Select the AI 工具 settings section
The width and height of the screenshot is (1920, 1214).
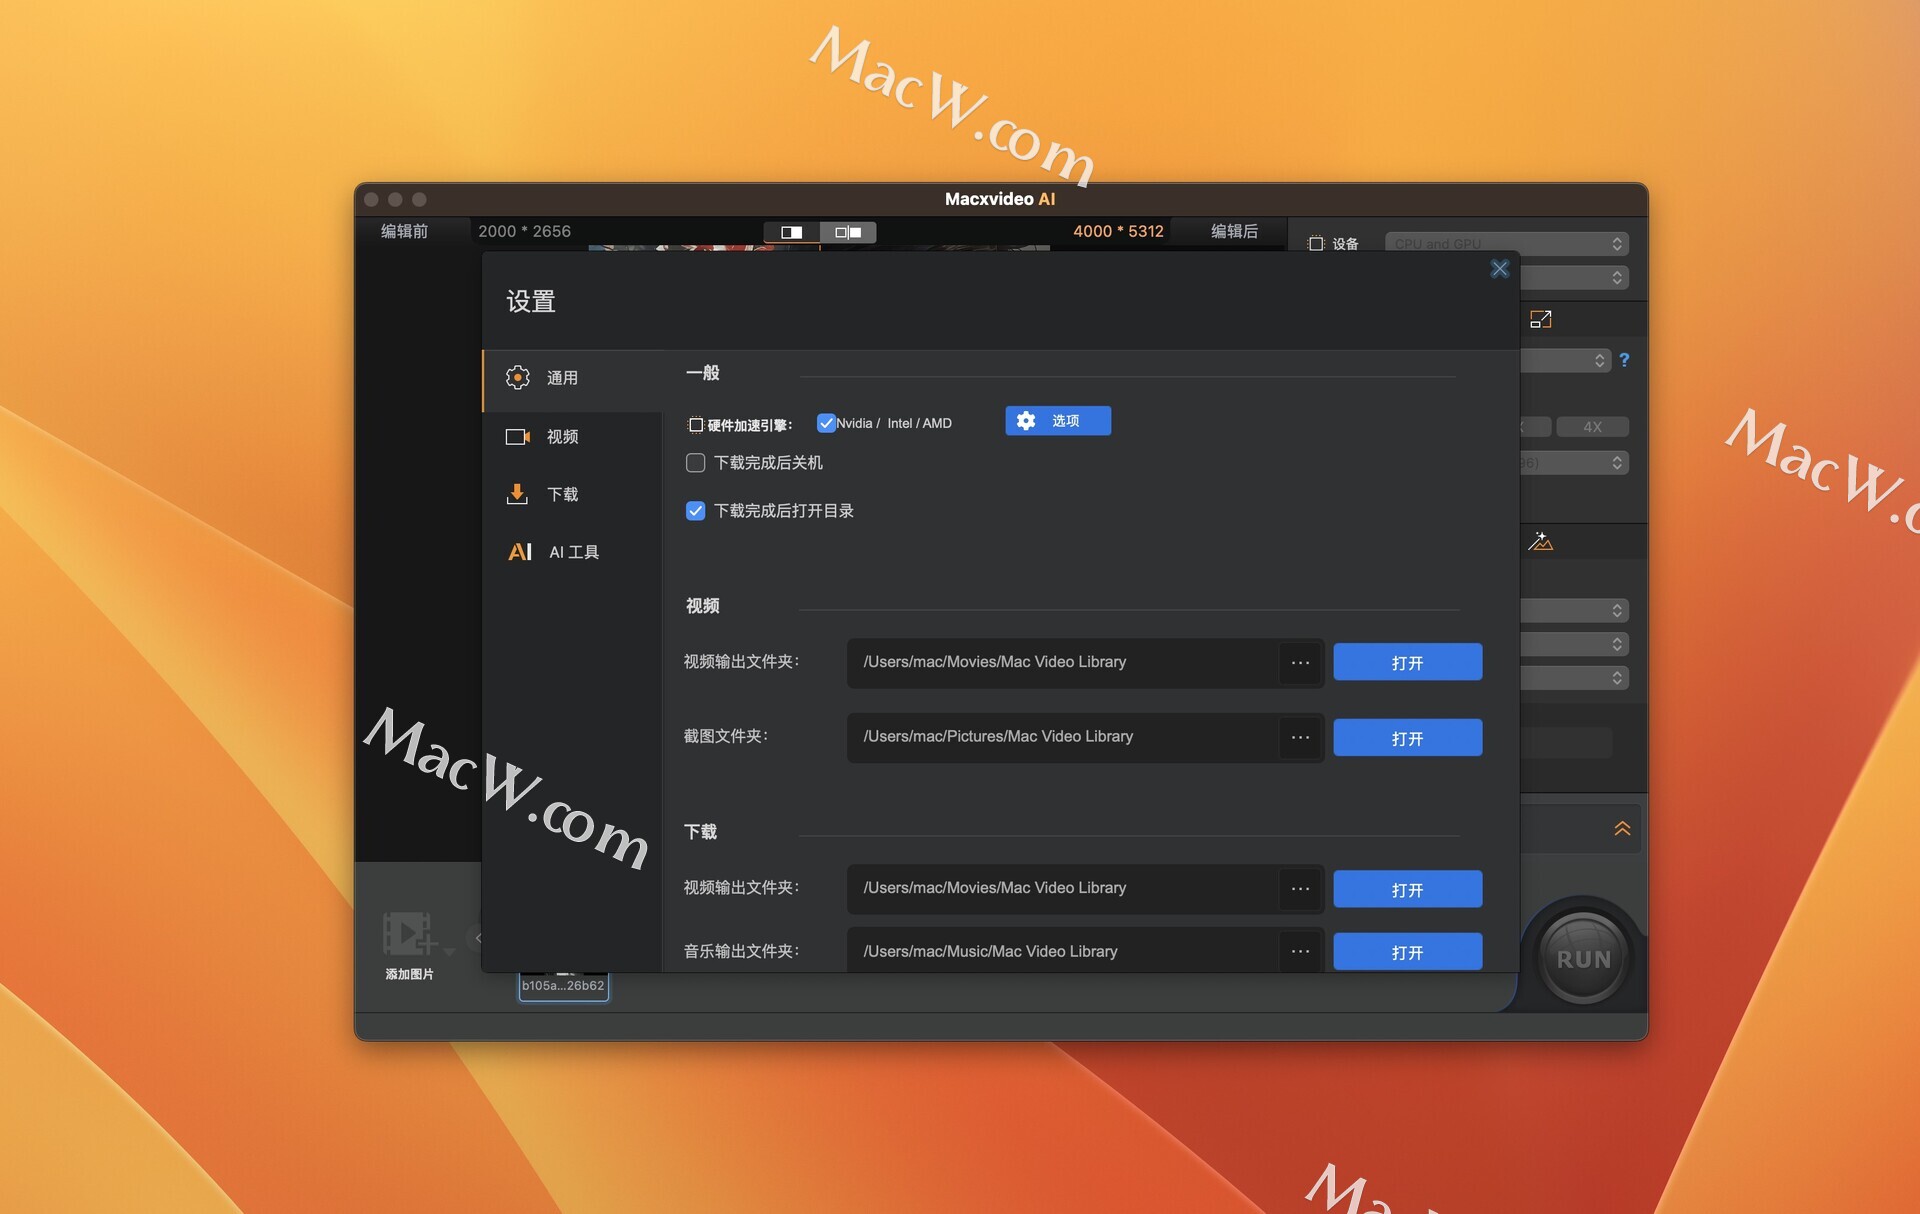pyautogui.click(x=572, y=552)
